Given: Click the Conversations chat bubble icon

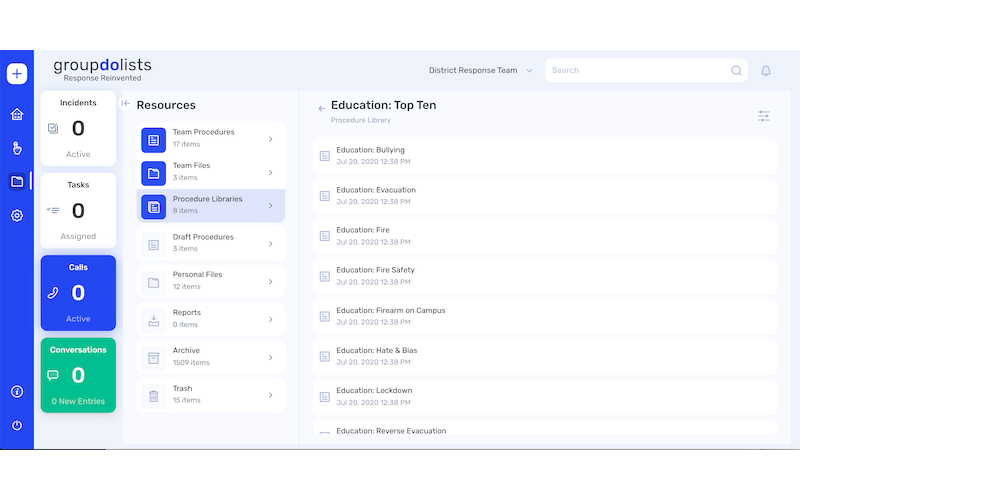Looking at the screenshot, I should point(53,376).
